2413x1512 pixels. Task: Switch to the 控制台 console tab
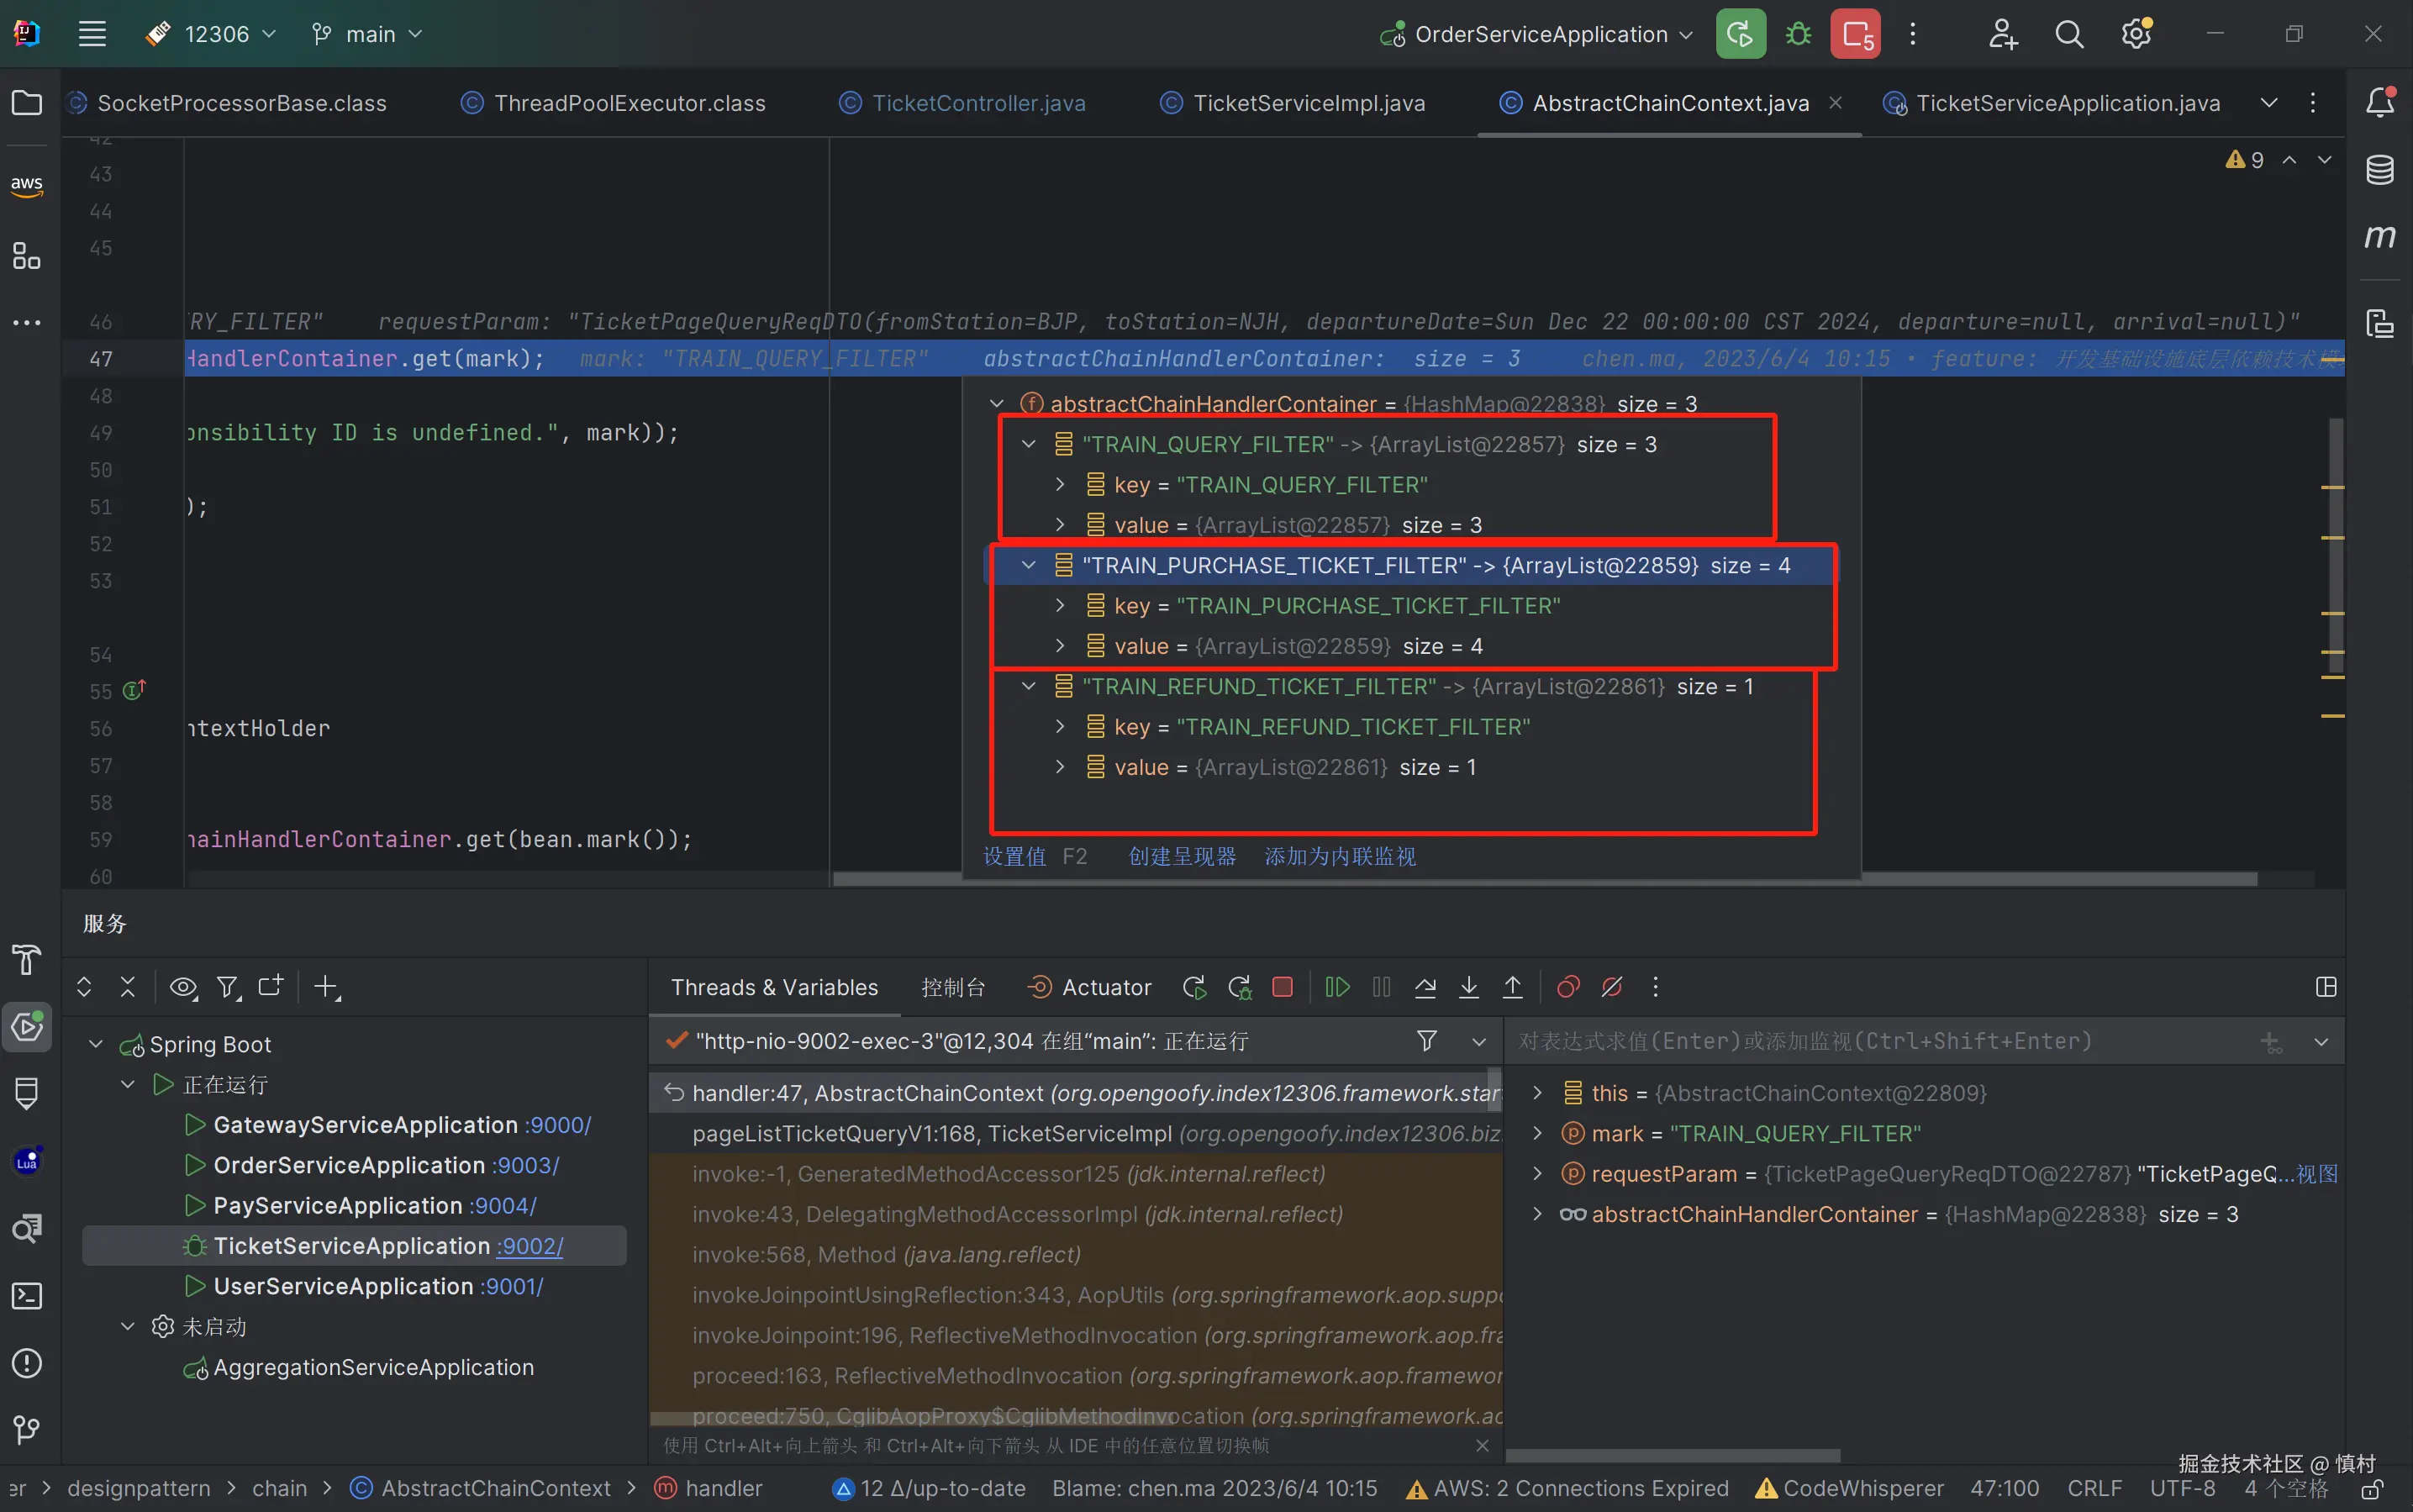coord(952,987)
